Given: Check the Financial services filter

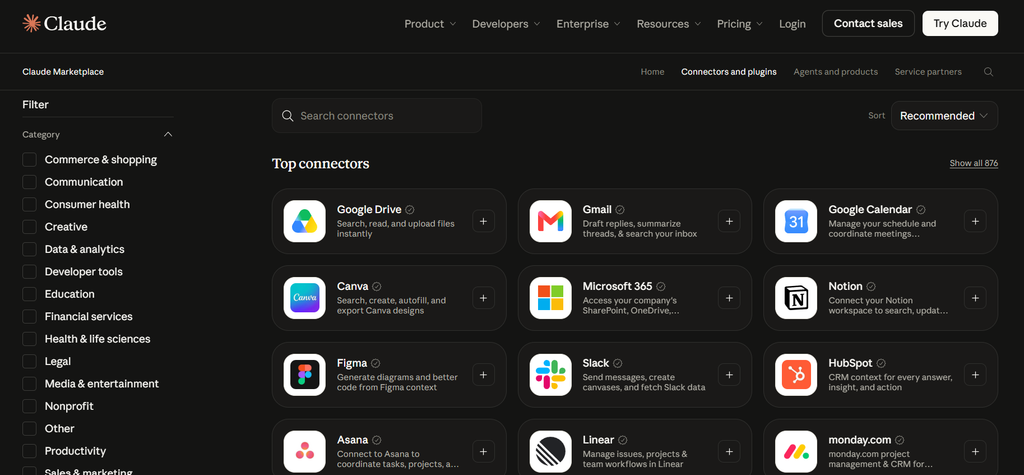Looking at the screenshot, I should tap(29, 316).
